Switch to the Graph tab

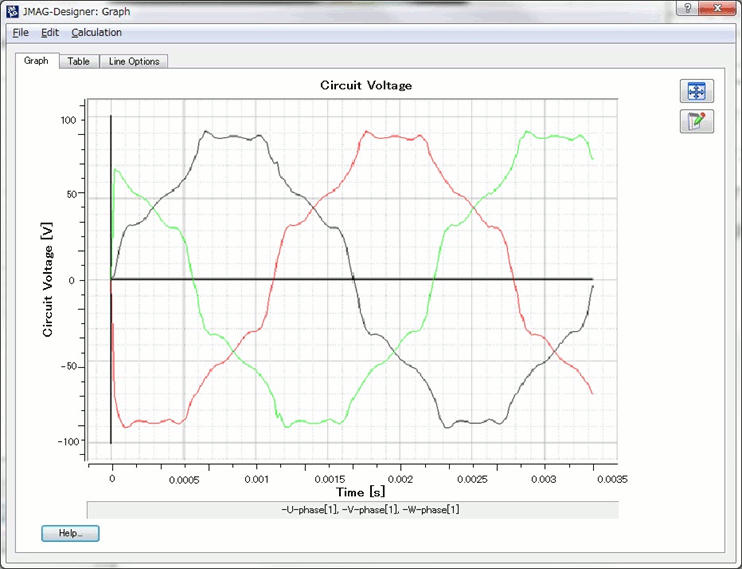(36, 61)
